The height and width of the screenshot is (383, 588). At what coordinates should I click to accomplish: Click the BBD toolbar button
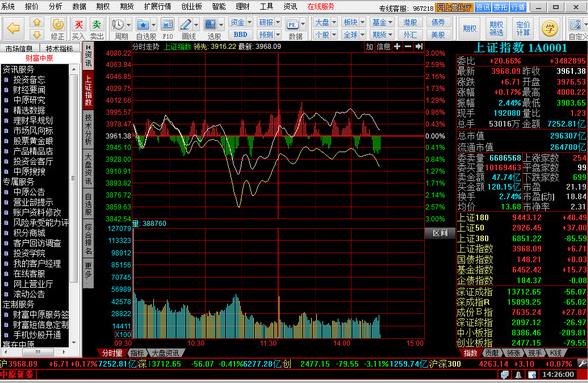(240, 35)
